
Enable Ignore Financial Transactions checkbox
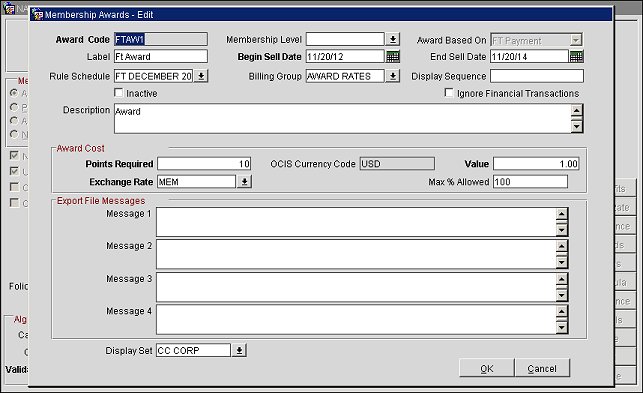(x=449, y=93)
